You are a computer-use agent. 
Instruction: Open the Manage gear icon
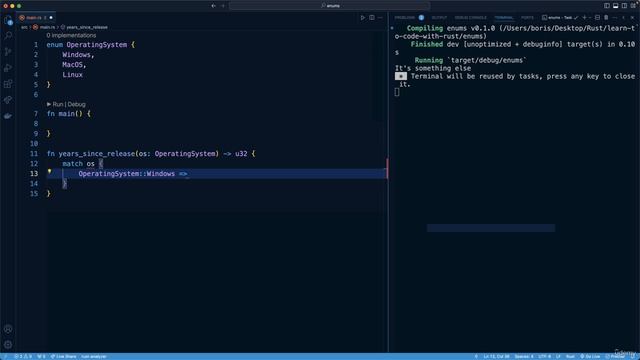[8, 345]
